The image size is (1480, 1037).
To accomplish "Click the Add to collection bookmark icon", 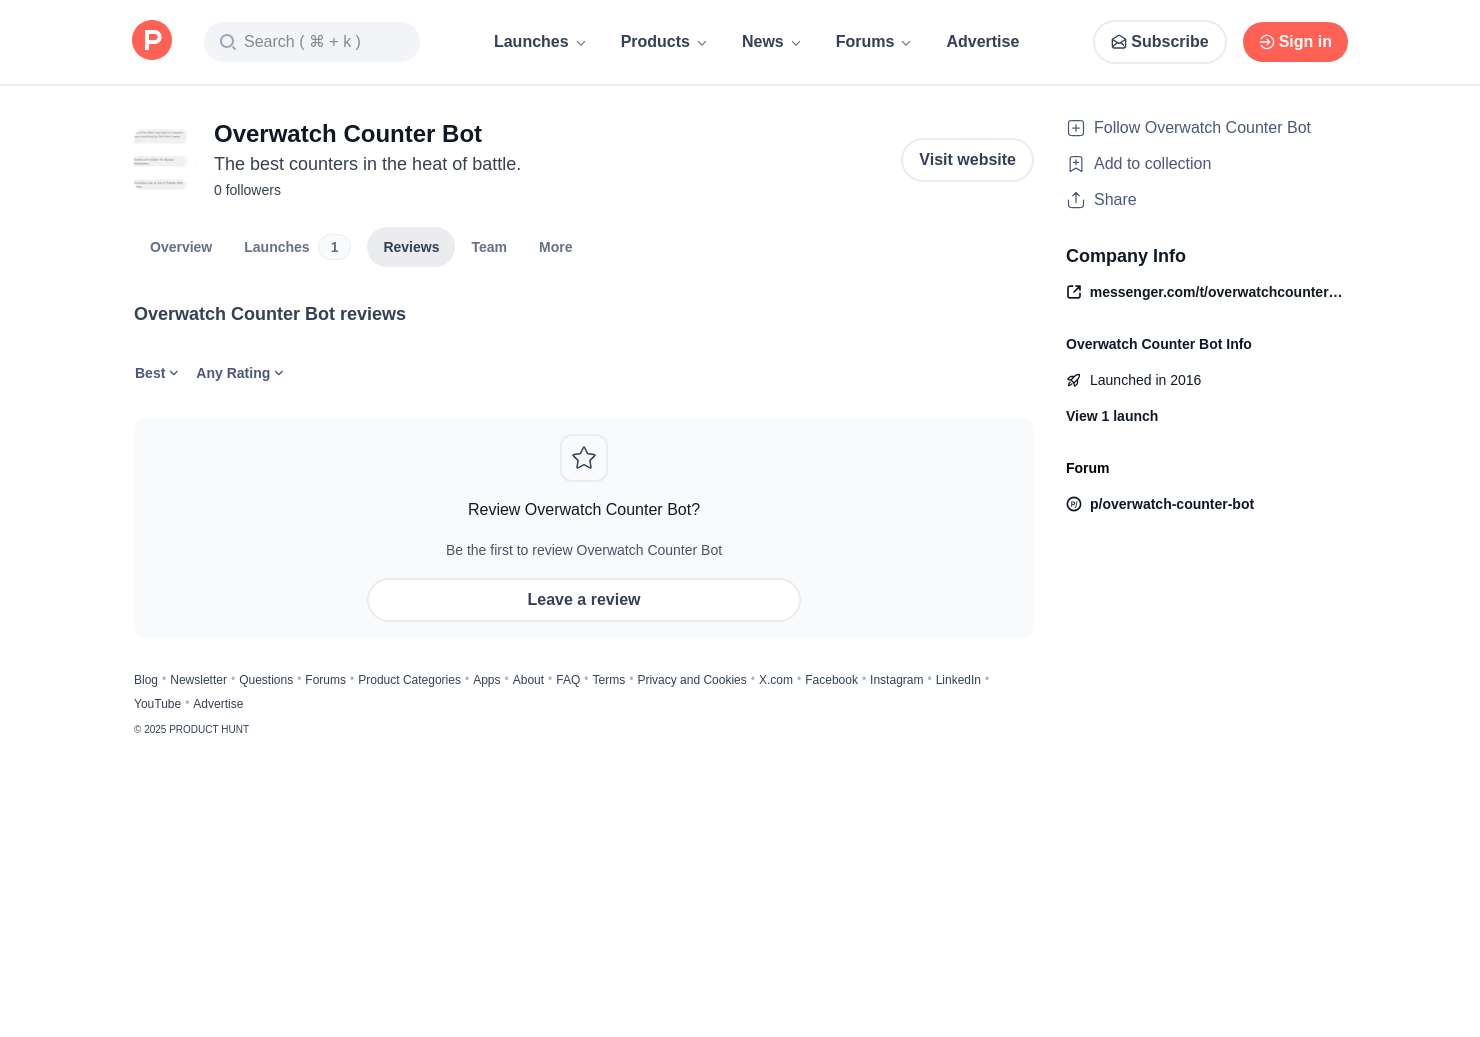I will (1076, 164).
